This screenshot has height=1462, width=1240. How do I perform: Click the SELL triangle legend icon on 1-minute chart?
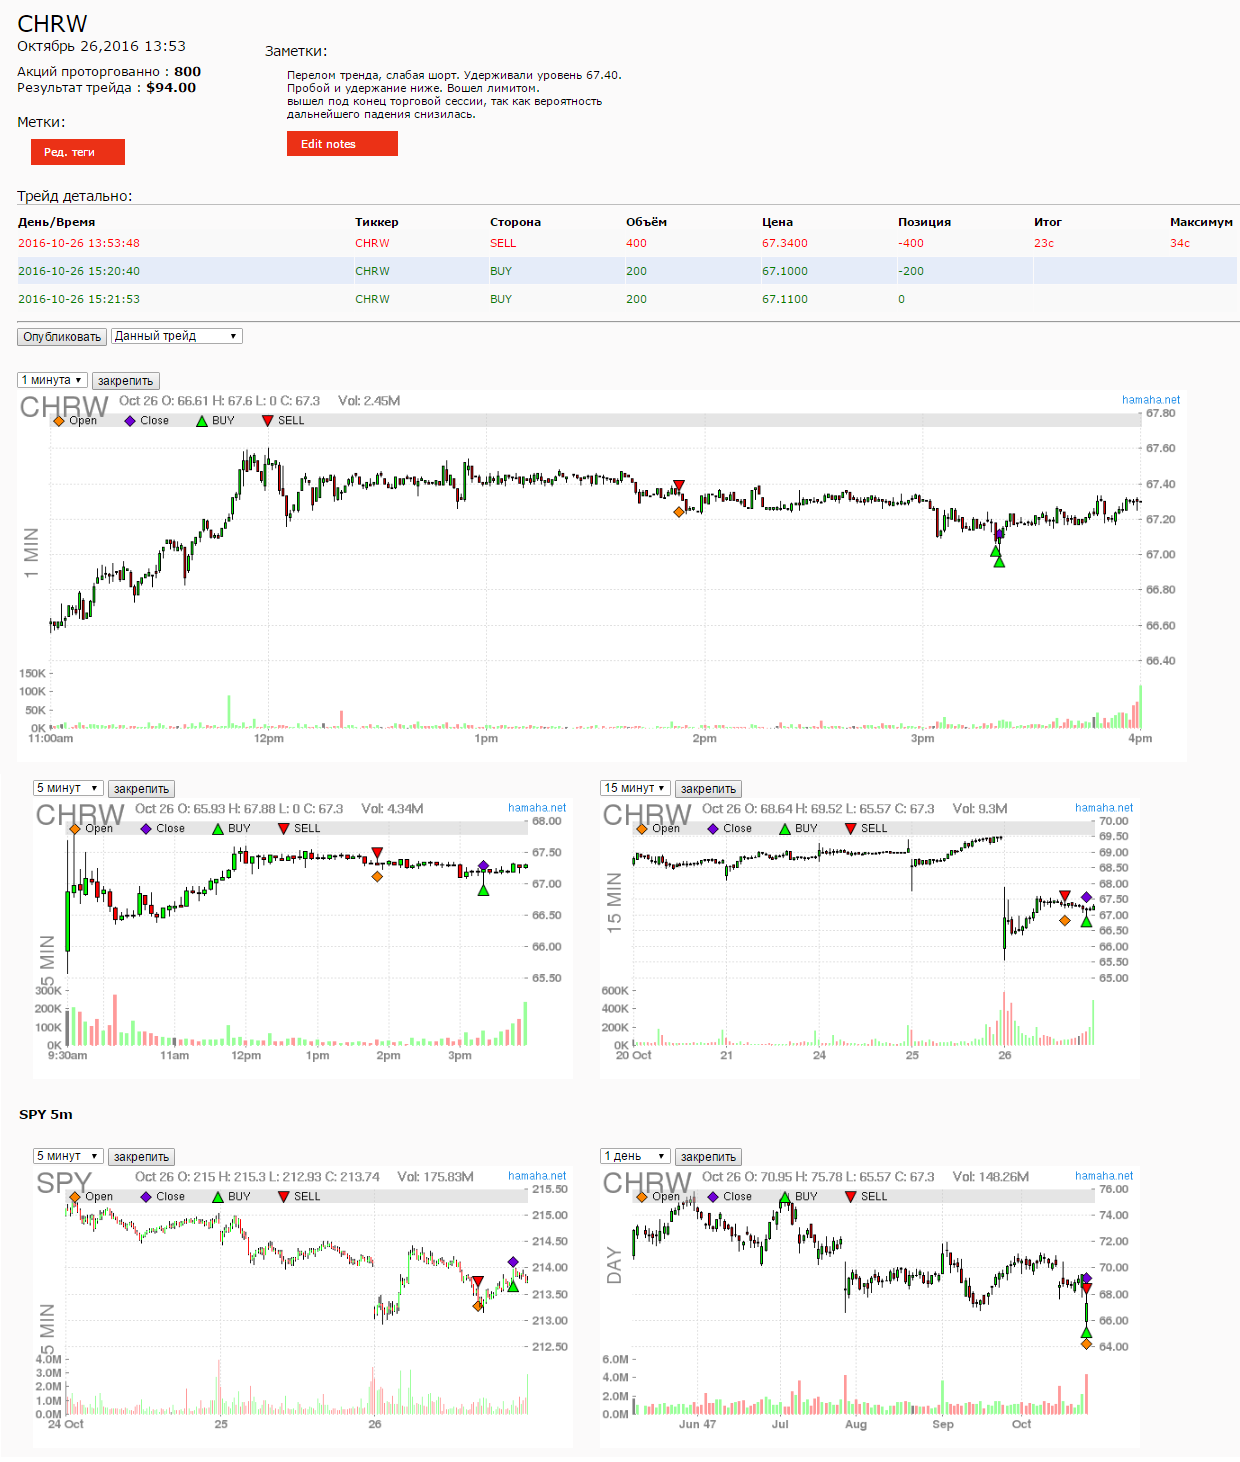click(268, 421)
